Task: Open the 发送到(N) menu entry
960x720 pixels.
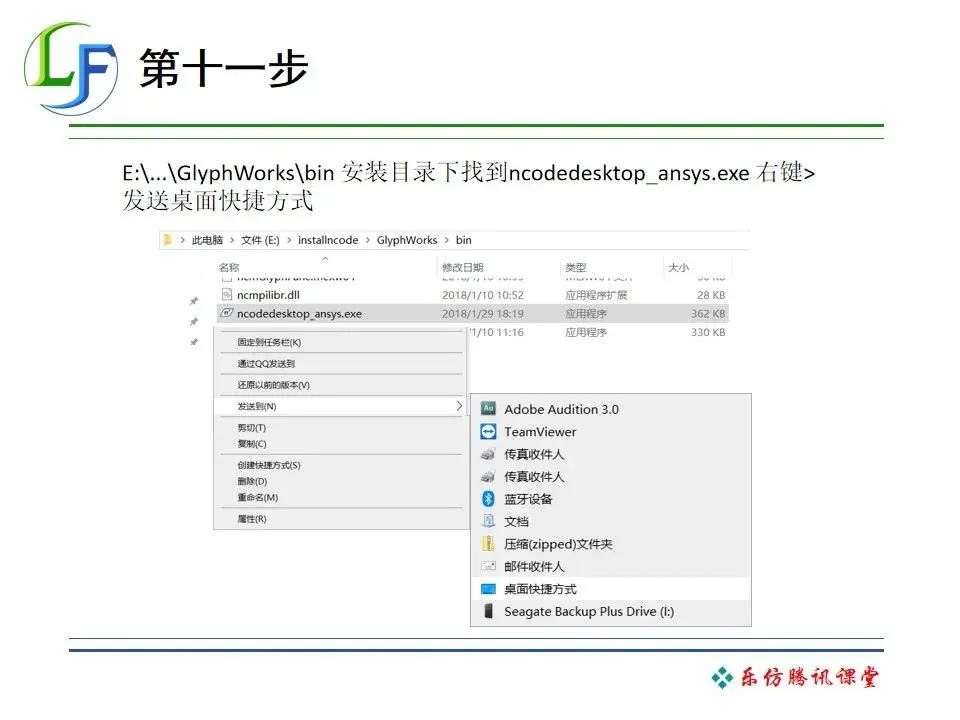Action: click(x=340, y=406)
